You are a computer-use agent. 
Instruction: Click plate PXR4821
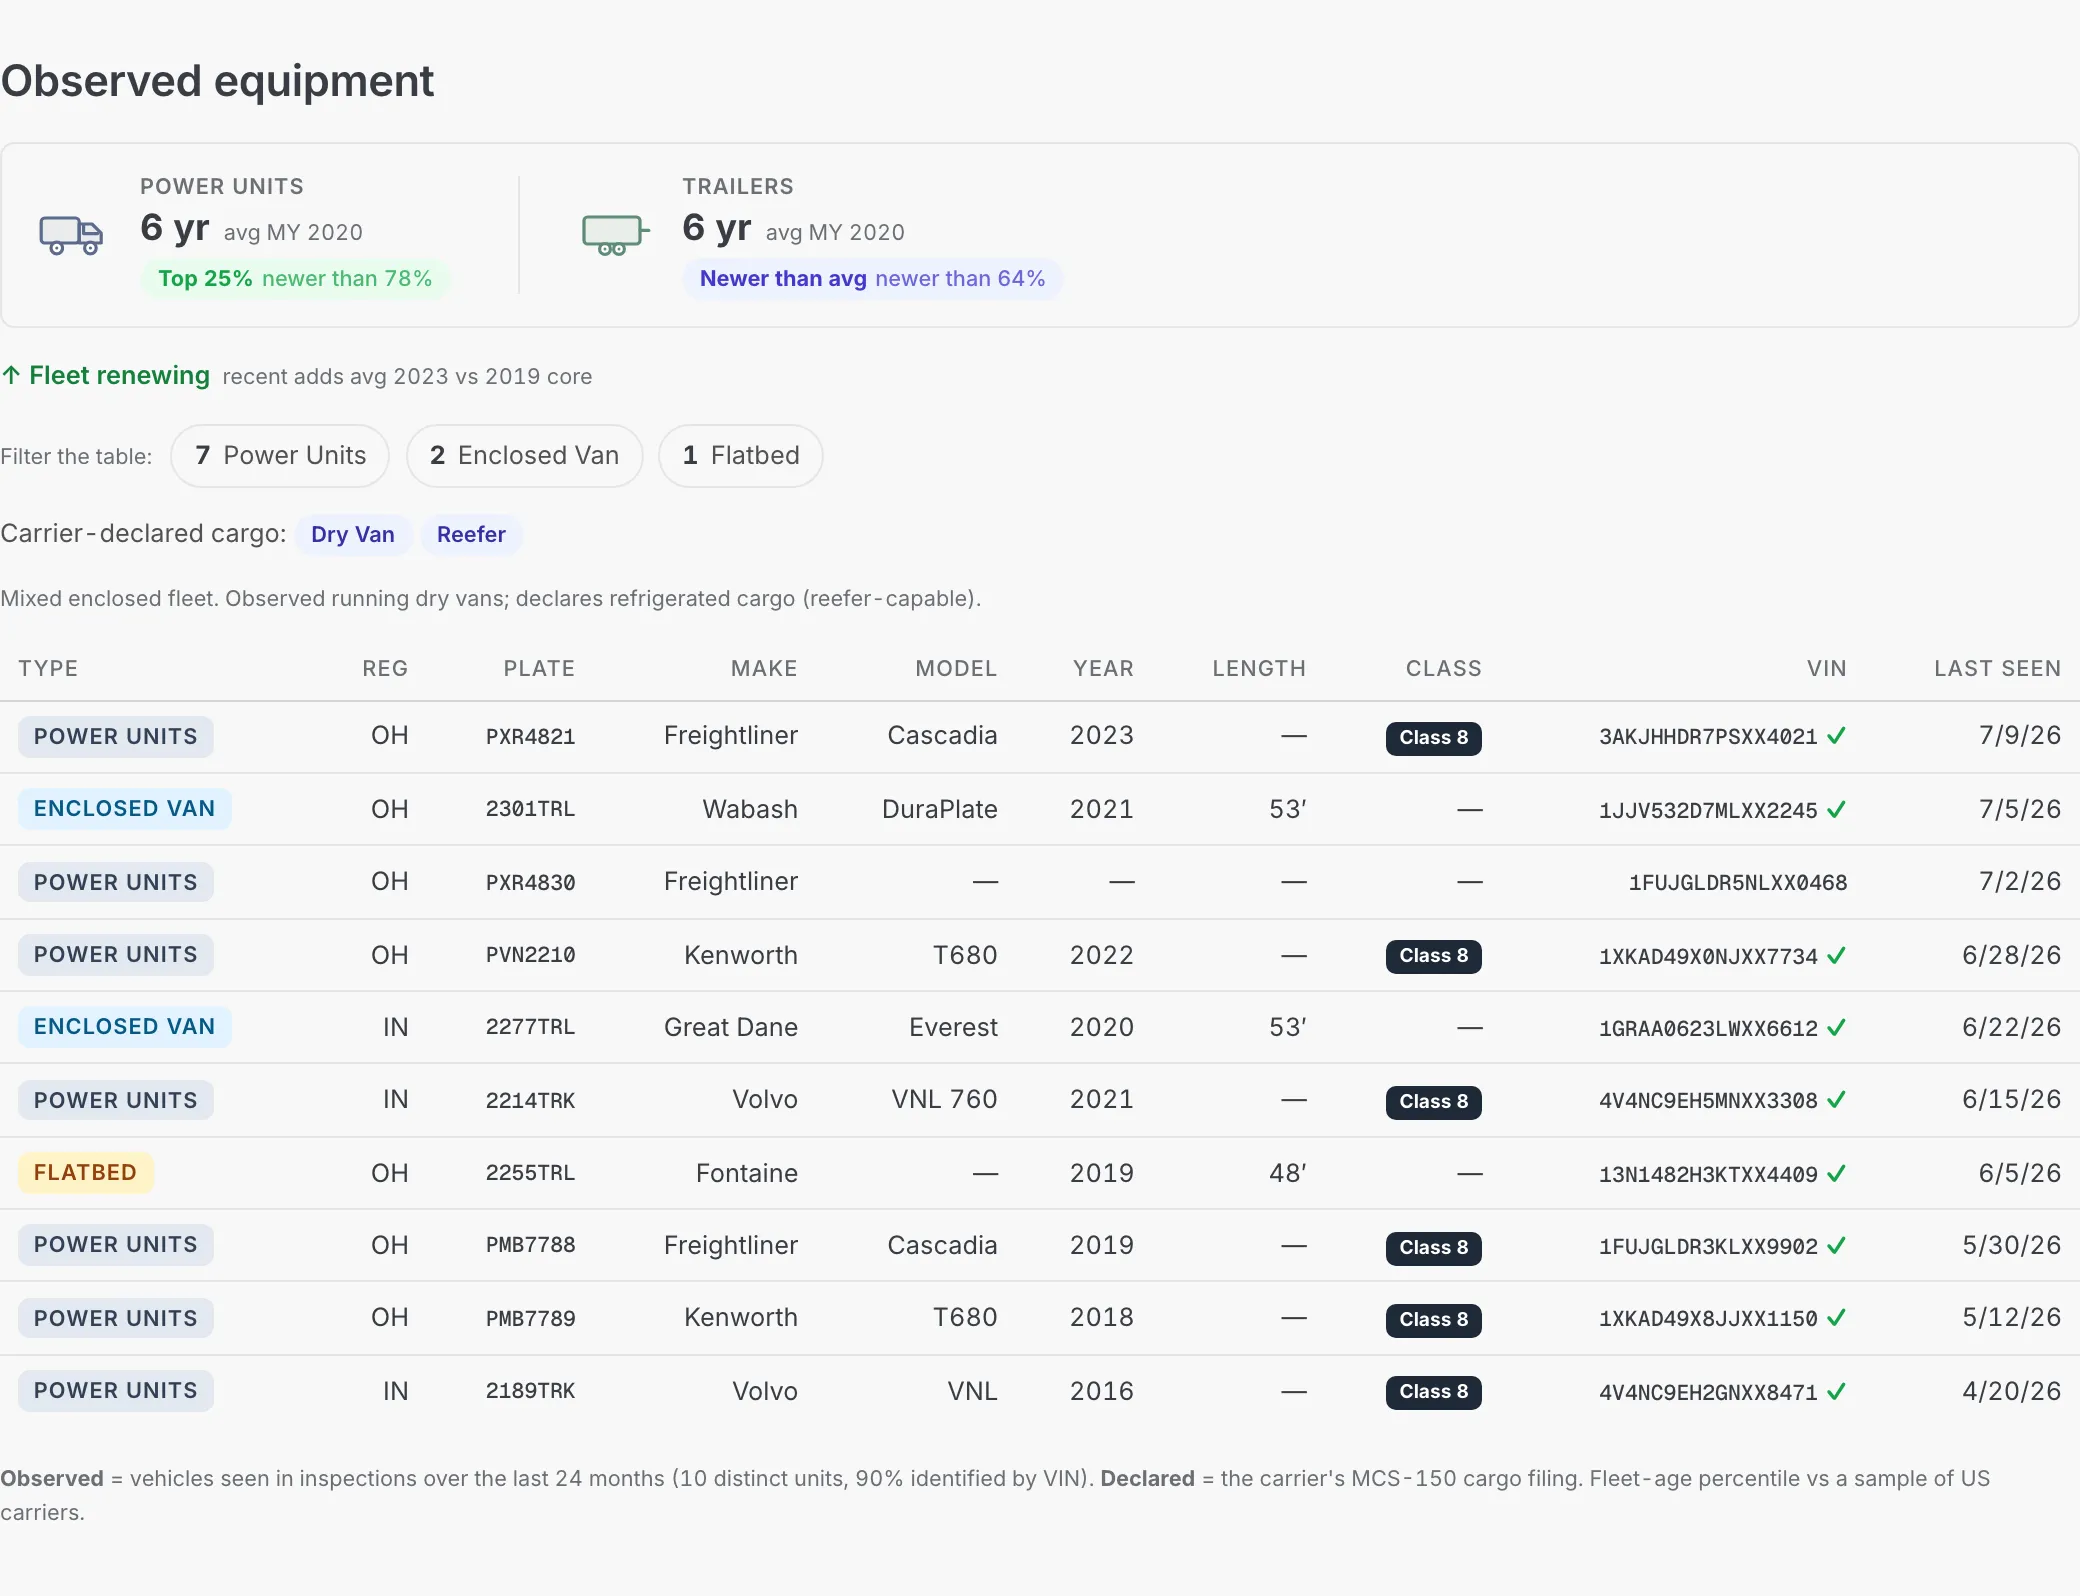point(531,737)
